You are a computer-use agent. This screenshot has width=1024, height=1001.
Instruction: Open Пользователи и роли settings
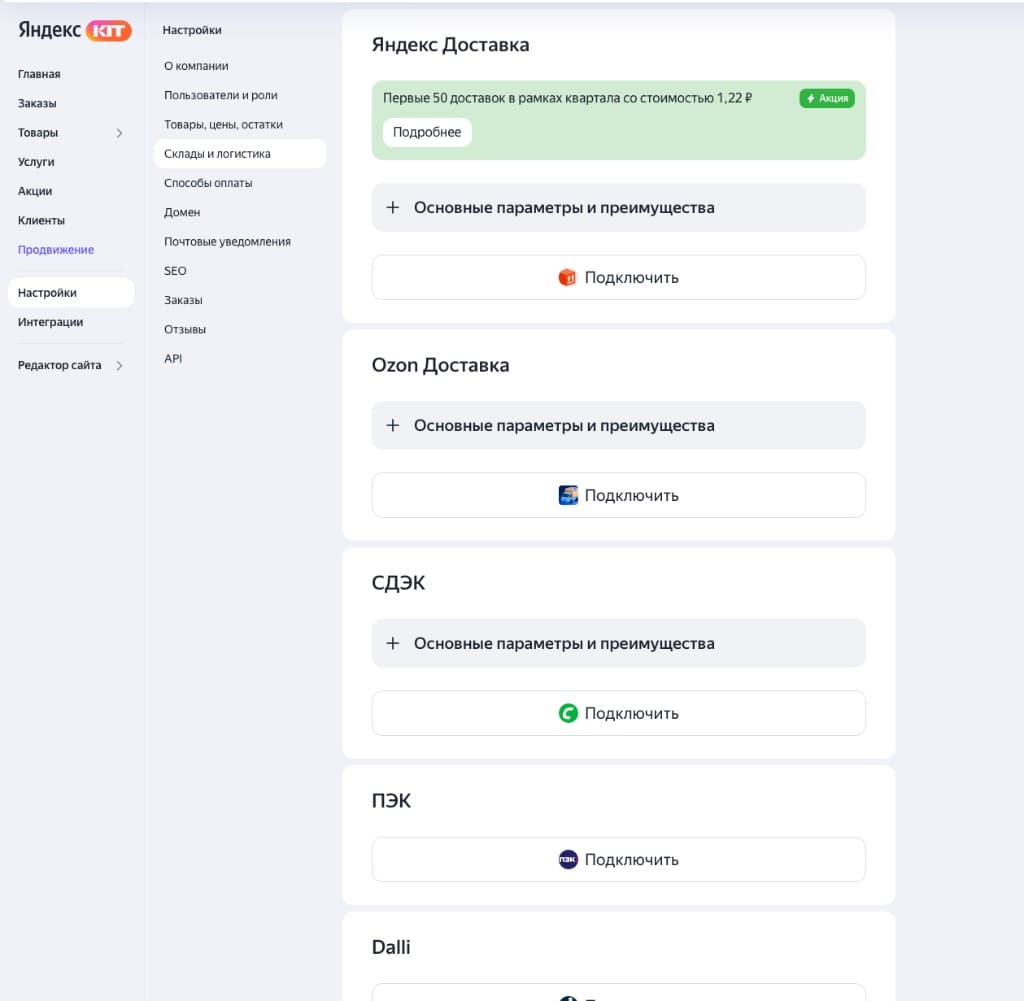click(x=221, y=95)
